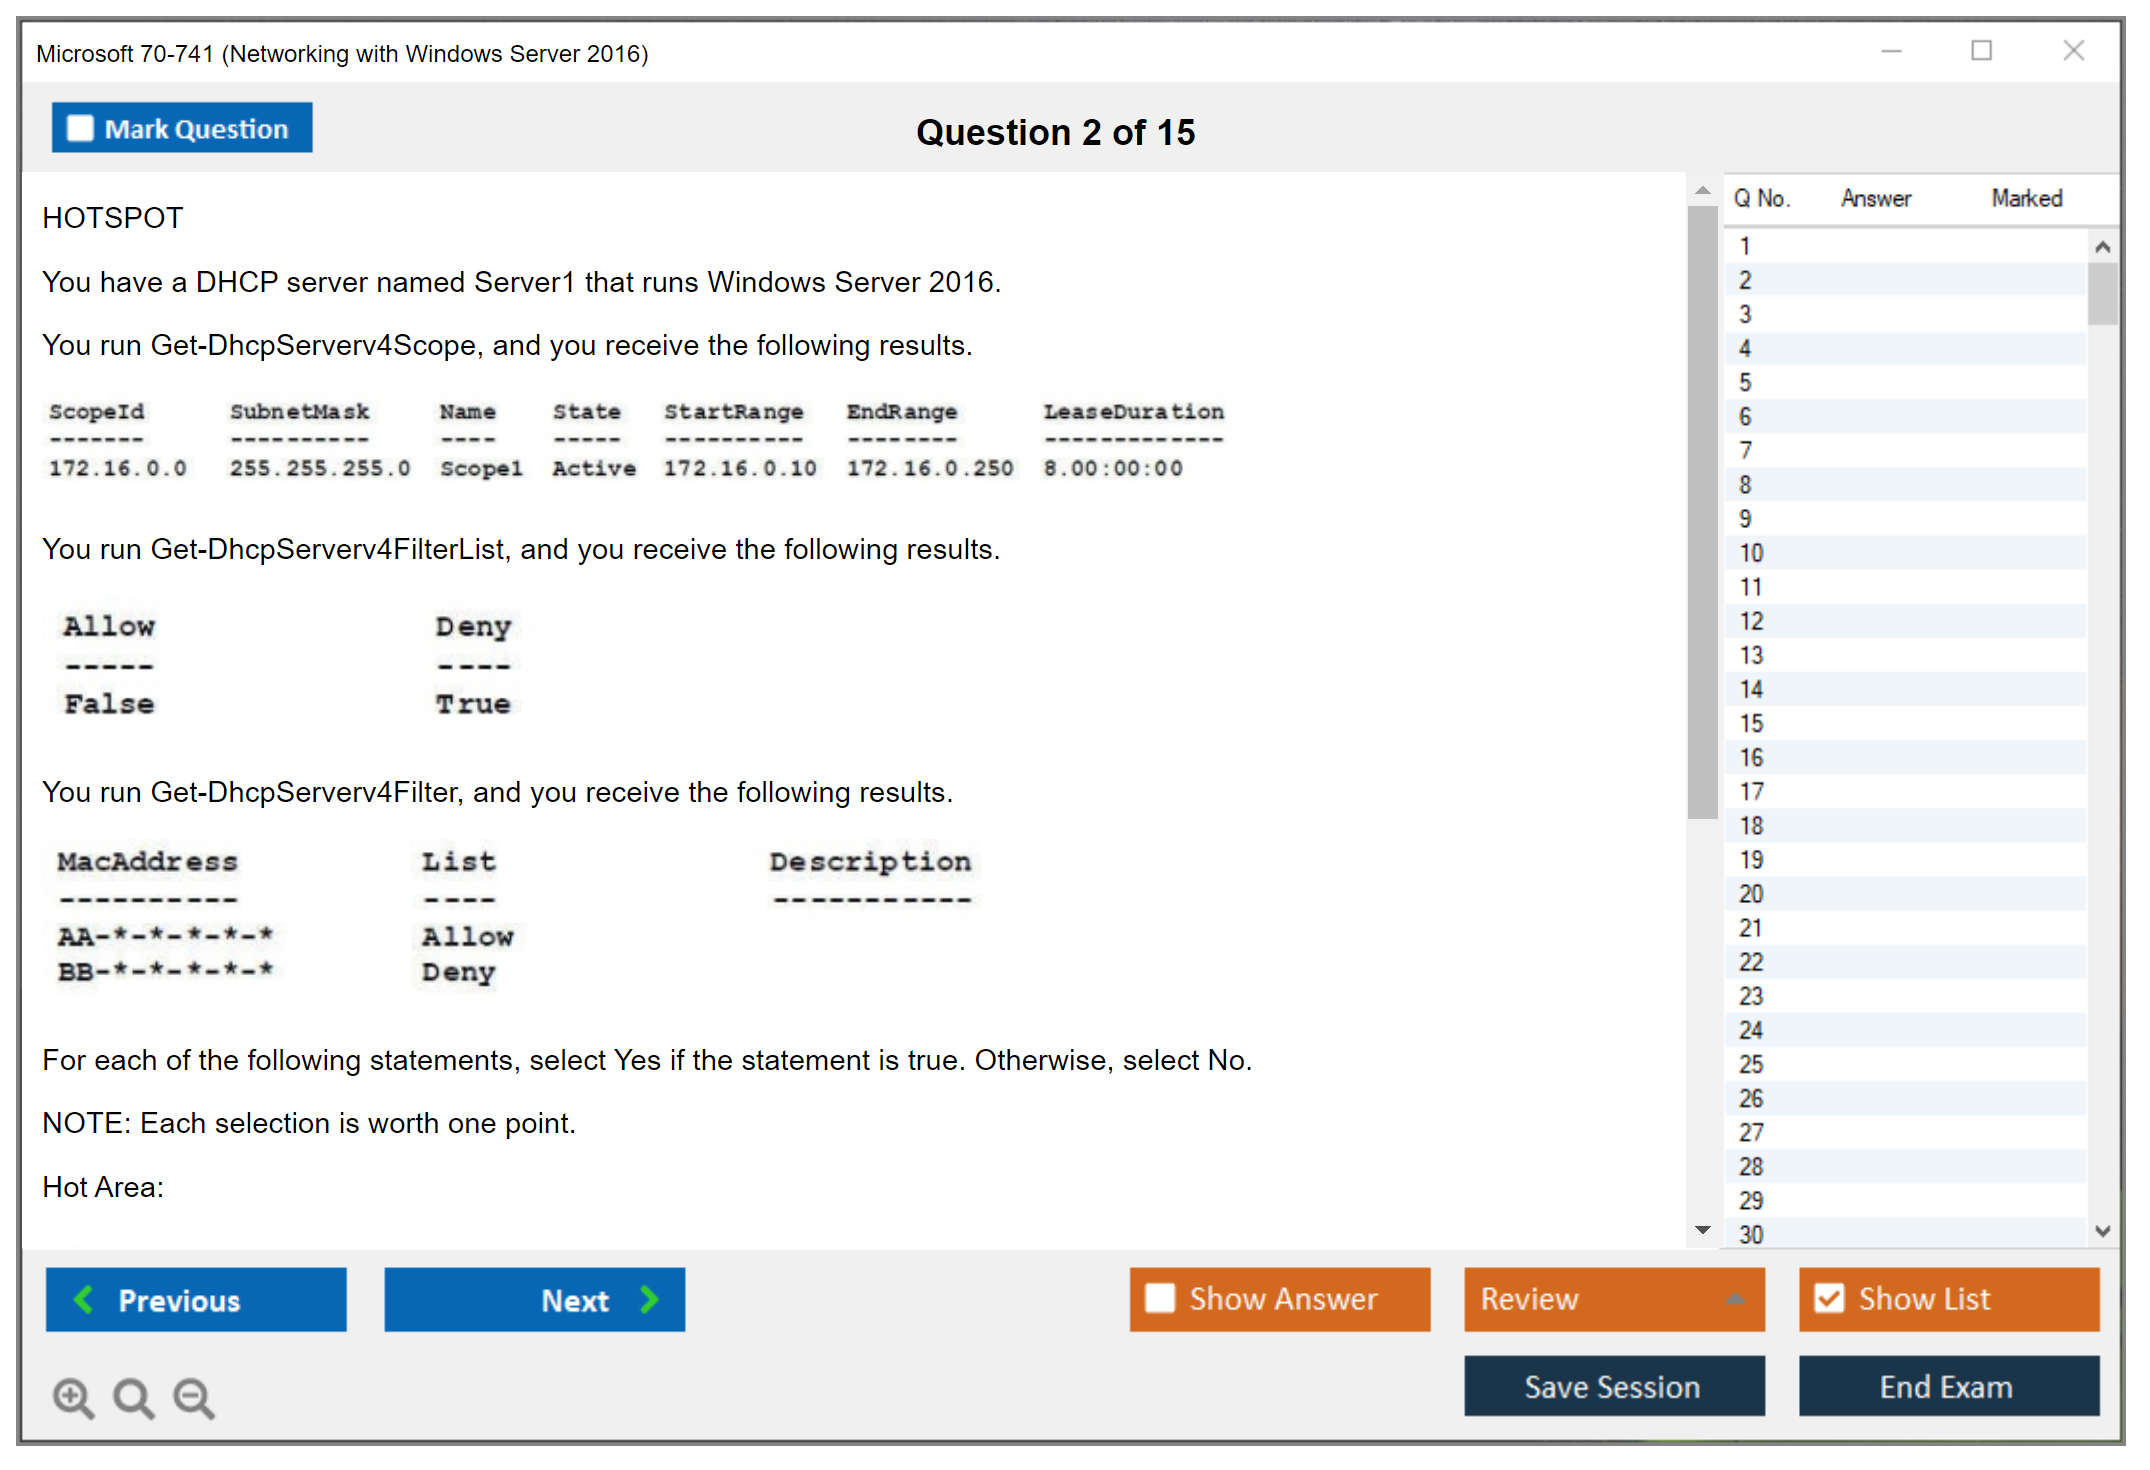Select question 25 in the list
This screenshot has width=2150, height=1470.
click(x=1751, y=1064)
